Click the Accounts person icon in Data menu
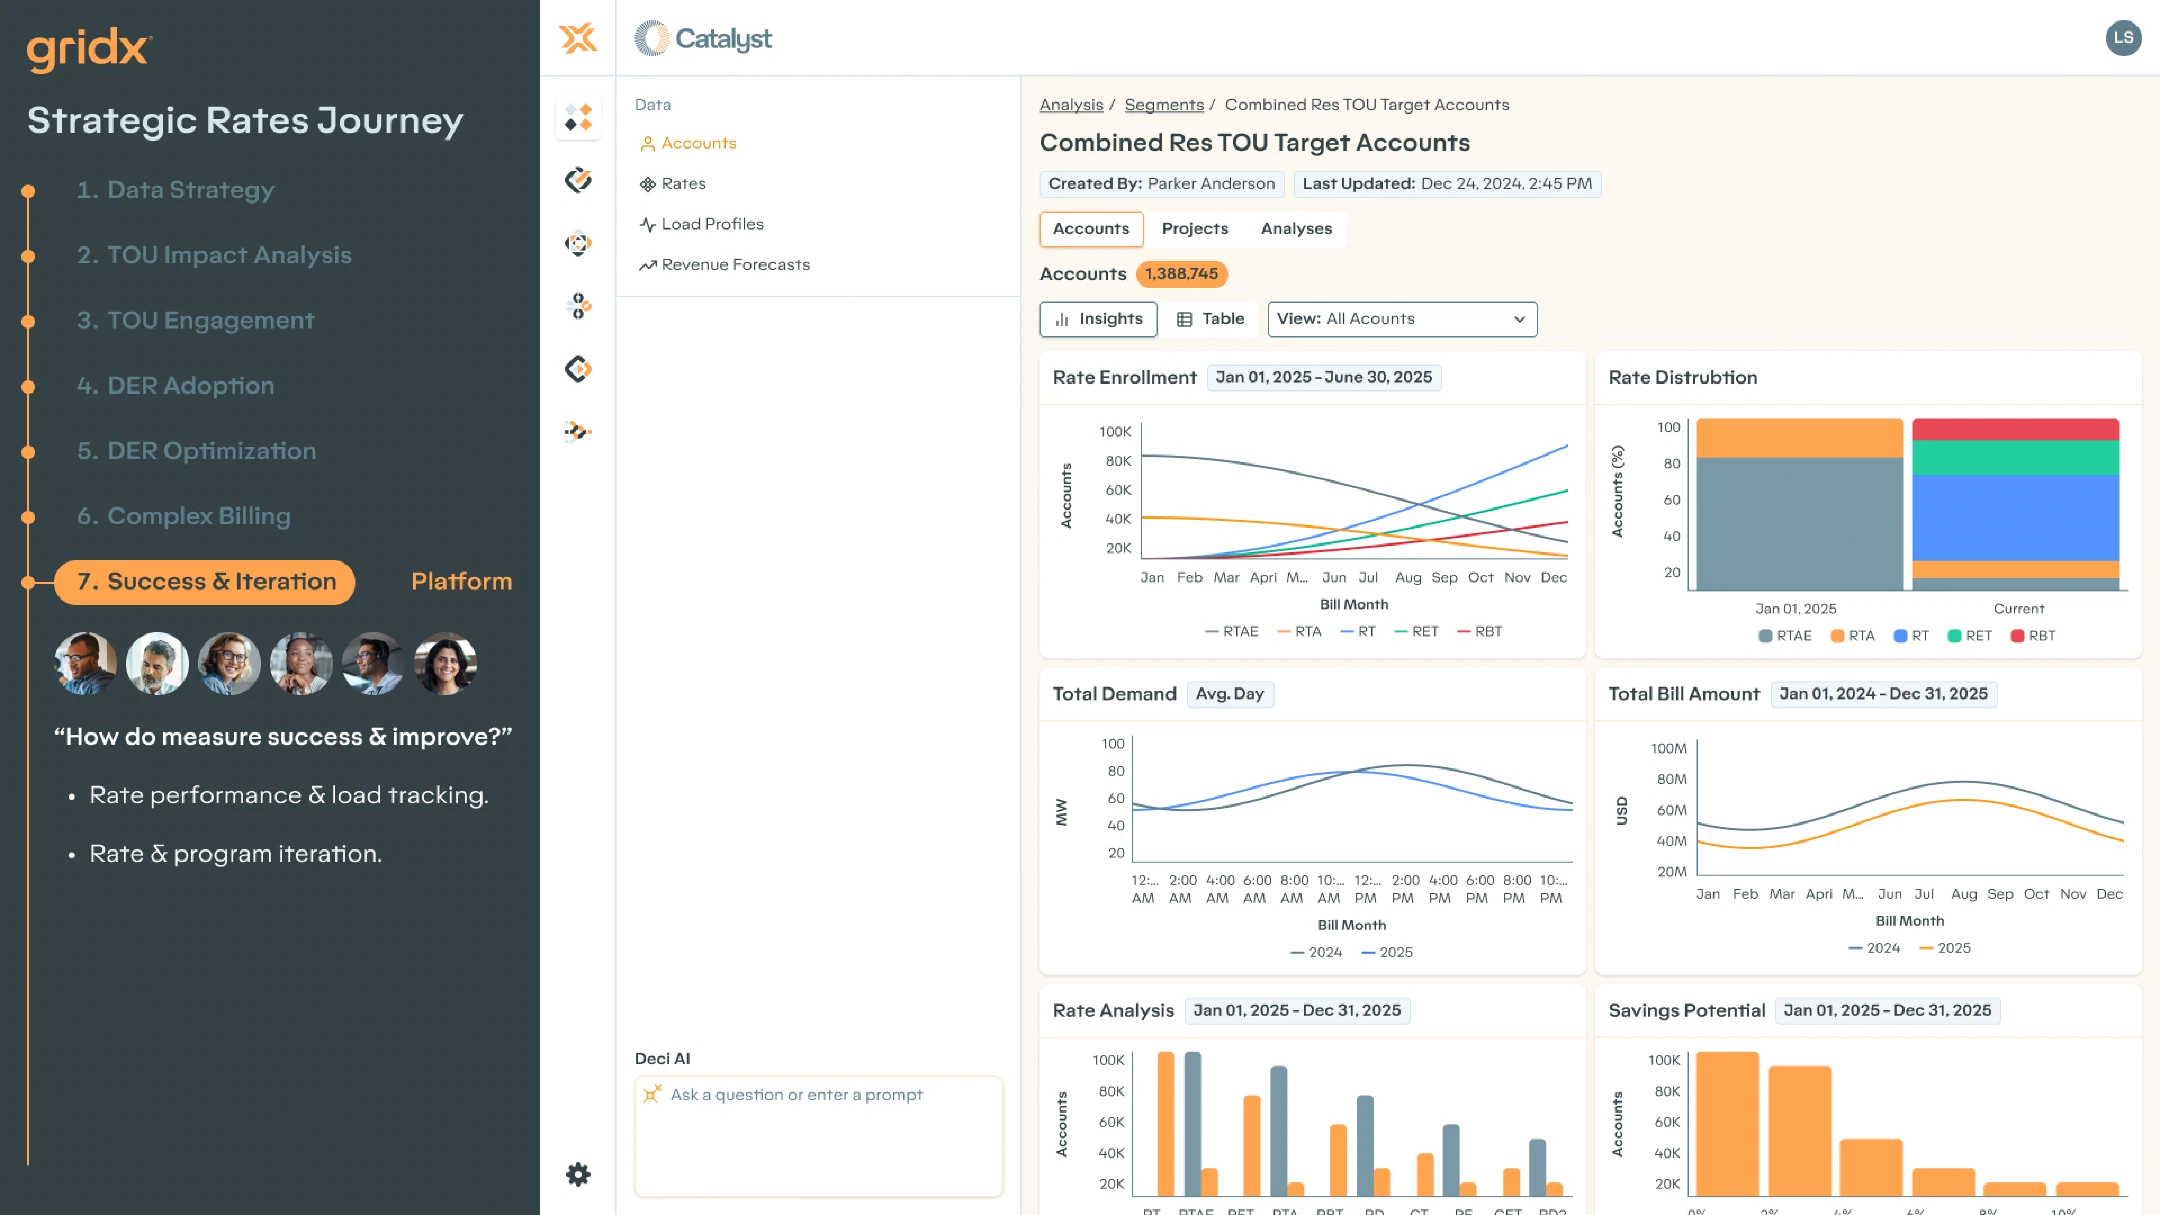Screen dimensions: 2160x1215 (647, 144)
